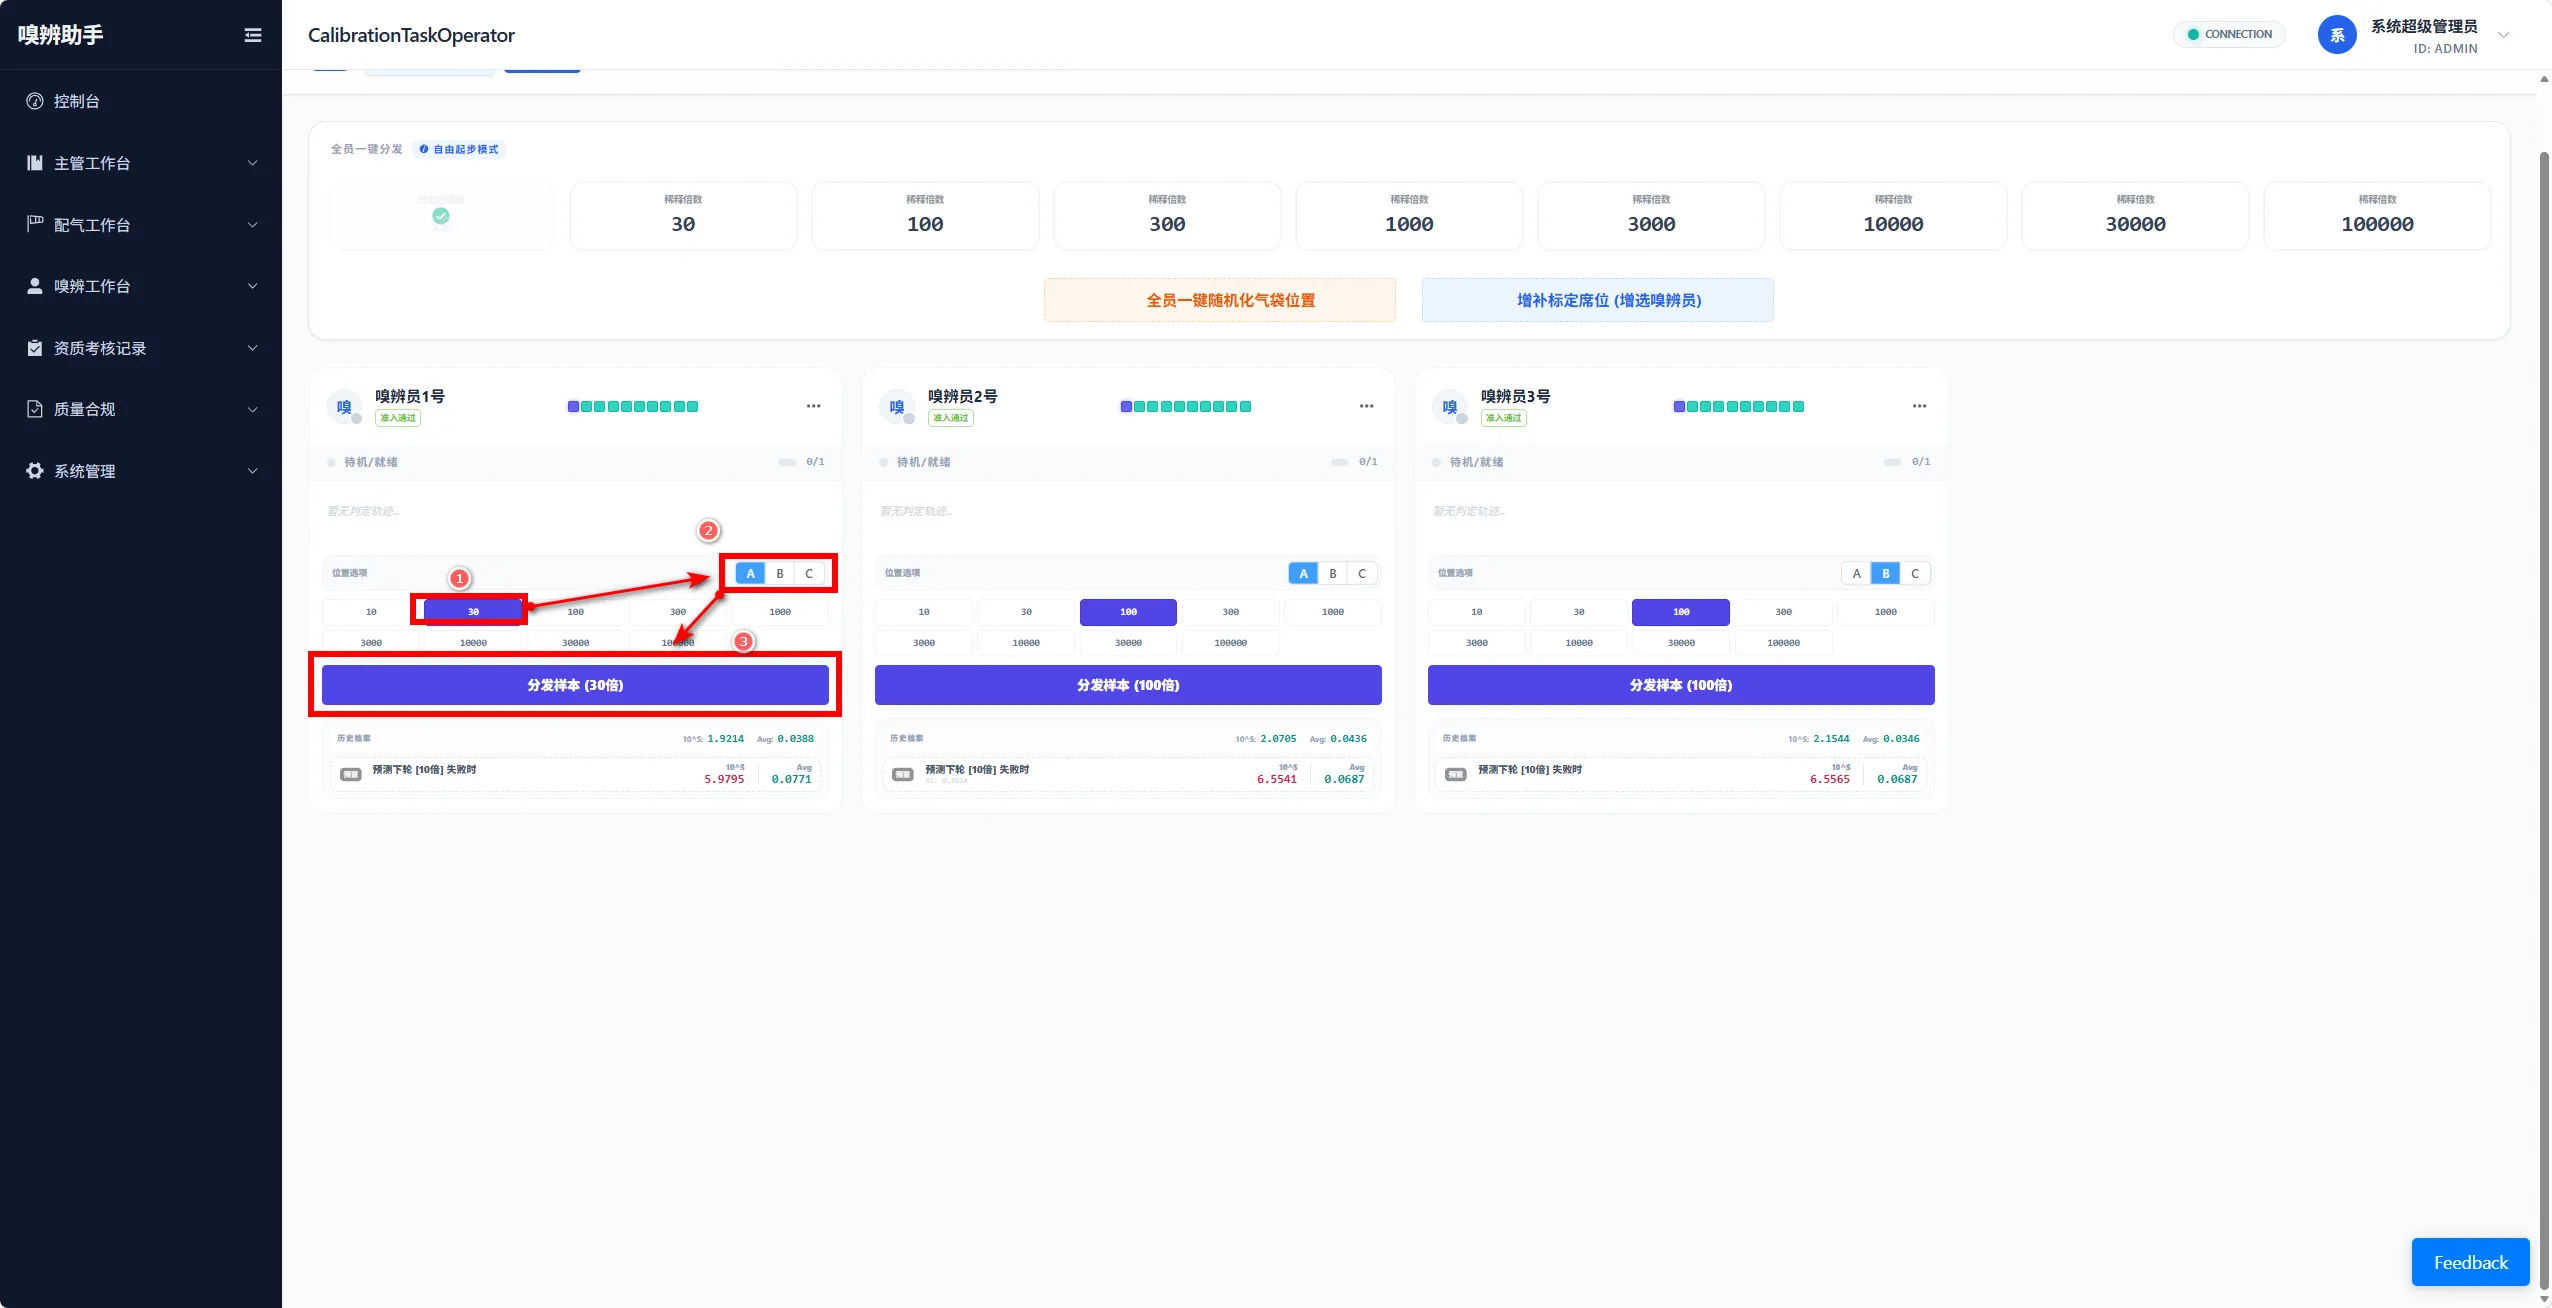Click the 自由起步模式 mode tag
The image size is (2552, 1308).
coord(460,149)
